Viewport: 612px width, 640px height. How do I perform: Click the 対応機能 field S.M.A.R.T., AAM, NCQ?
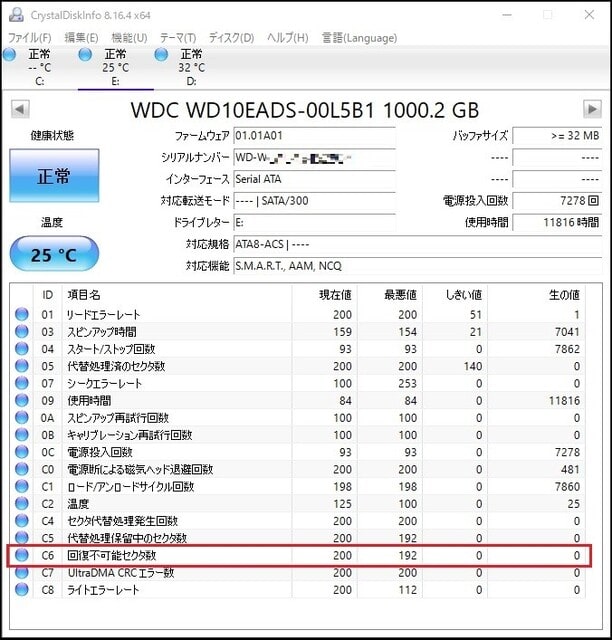(418, 266)
